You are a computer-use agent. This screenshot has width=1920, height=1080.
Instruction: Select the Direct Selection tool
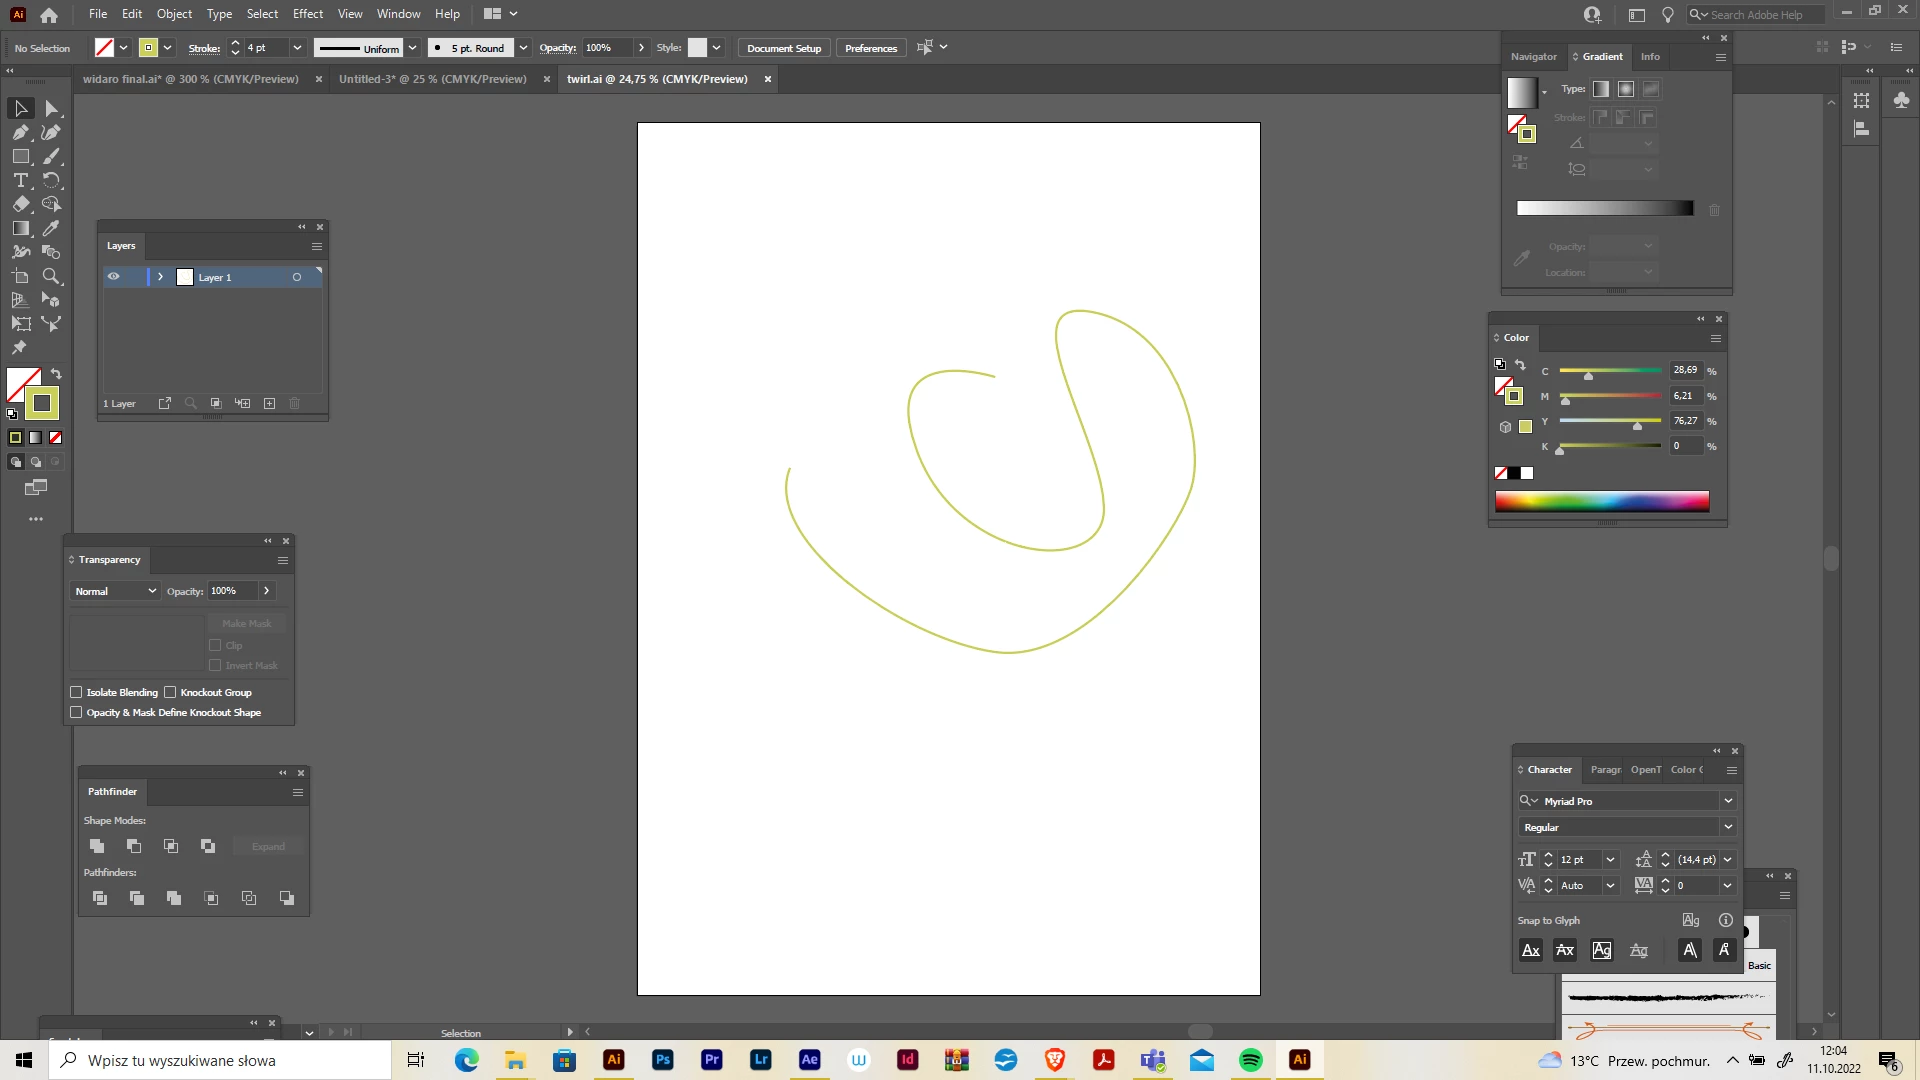[51, 108]
